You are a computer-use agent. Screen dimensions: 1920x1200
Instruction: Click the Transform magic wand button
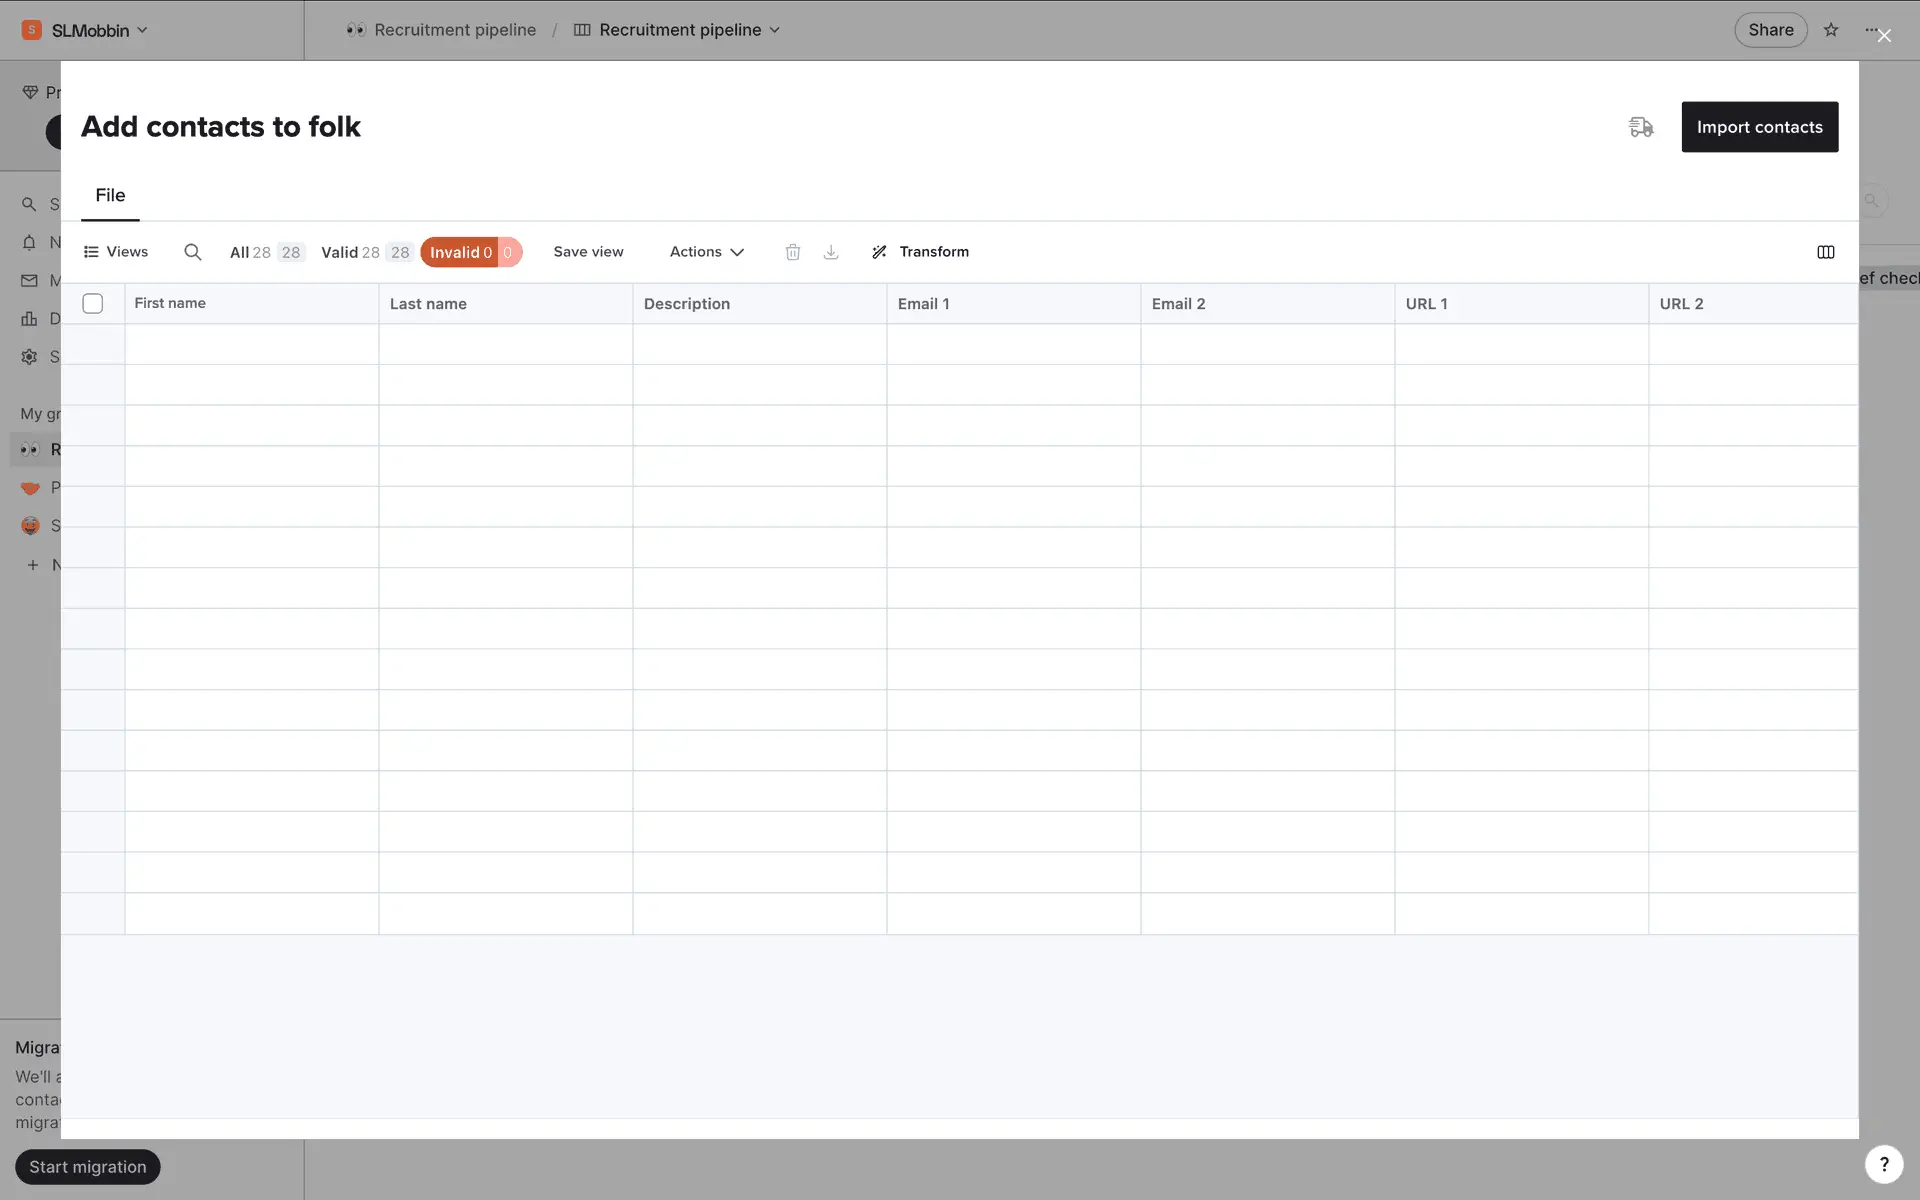pyautogui.click(x=920, y=252)
